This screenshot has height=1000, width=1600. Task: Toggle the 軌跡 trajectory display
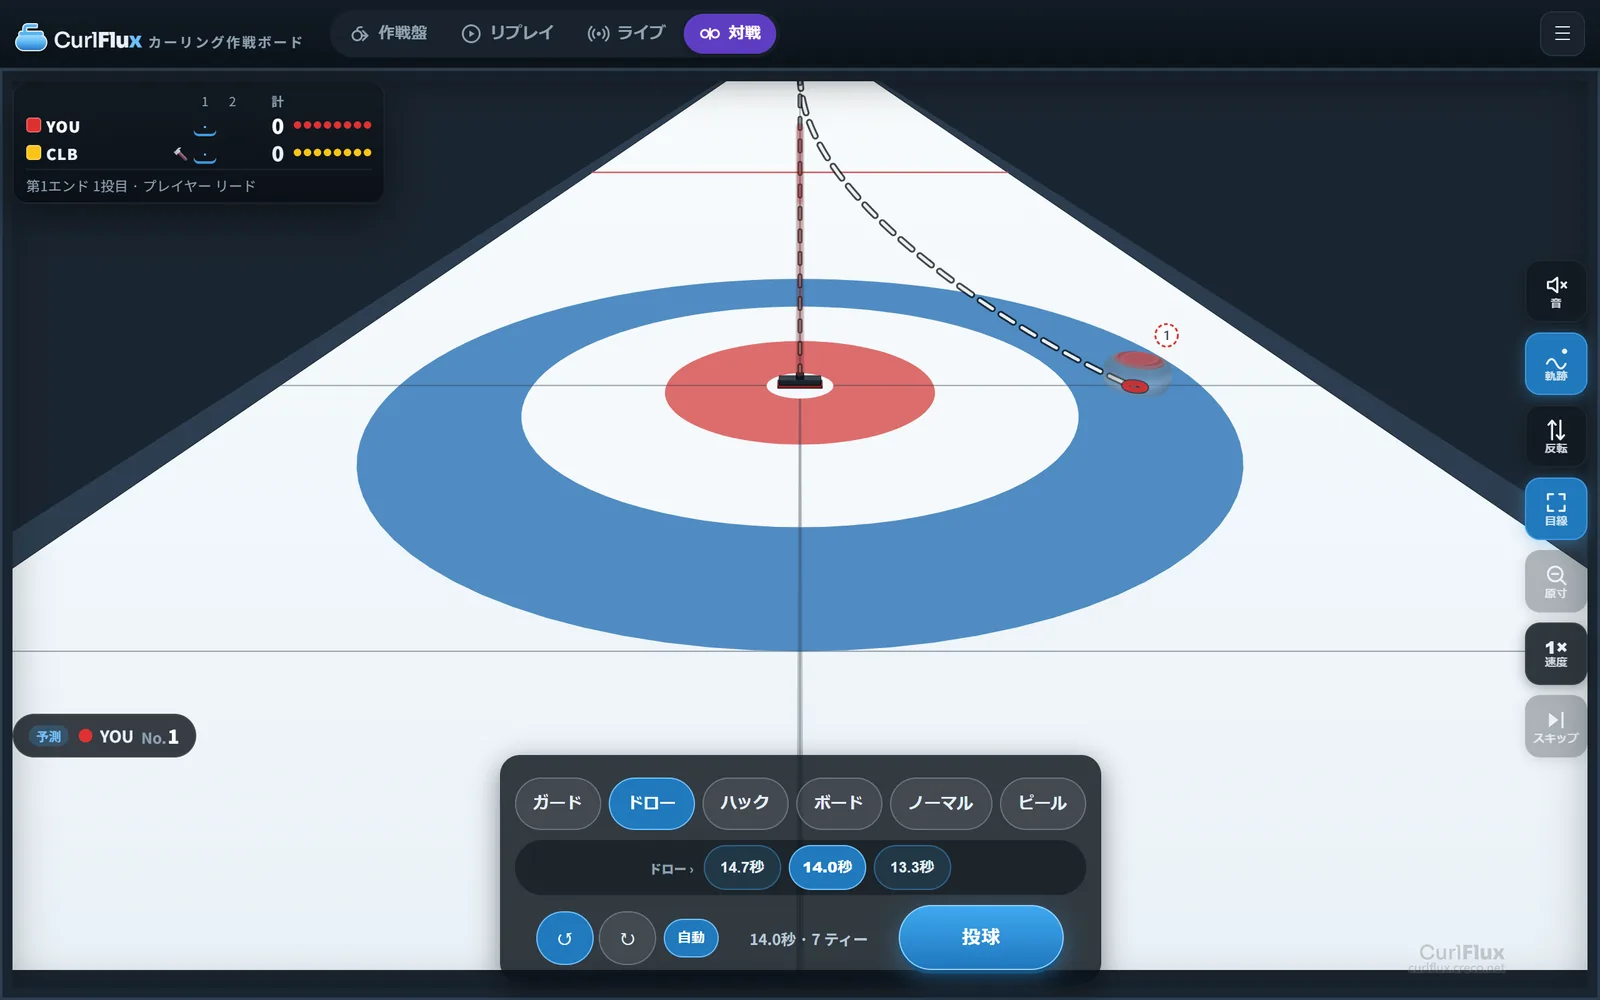tap(1556, 364)
